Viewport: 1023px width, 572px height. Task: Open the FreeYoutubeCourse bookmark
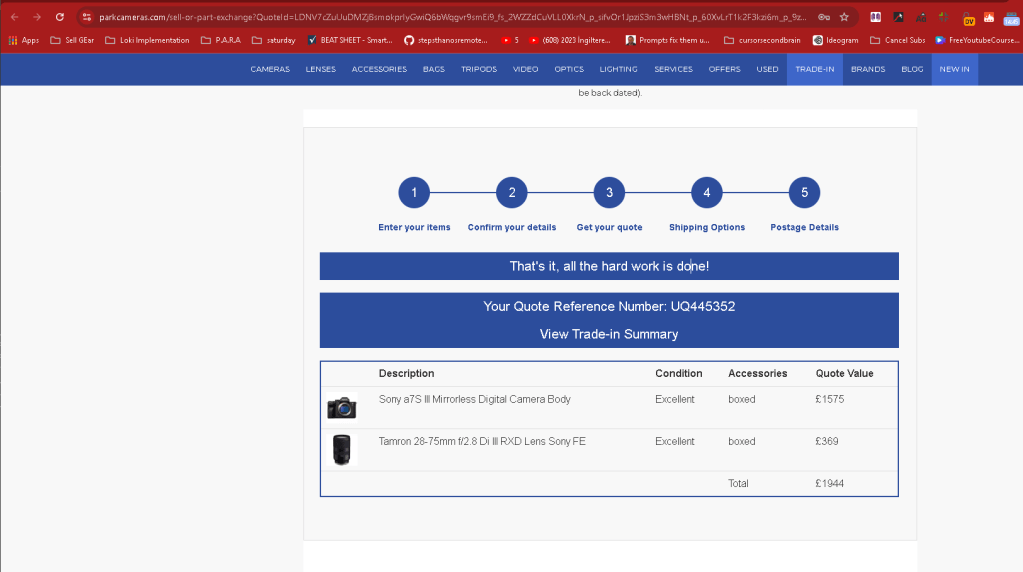click(977, 40)
